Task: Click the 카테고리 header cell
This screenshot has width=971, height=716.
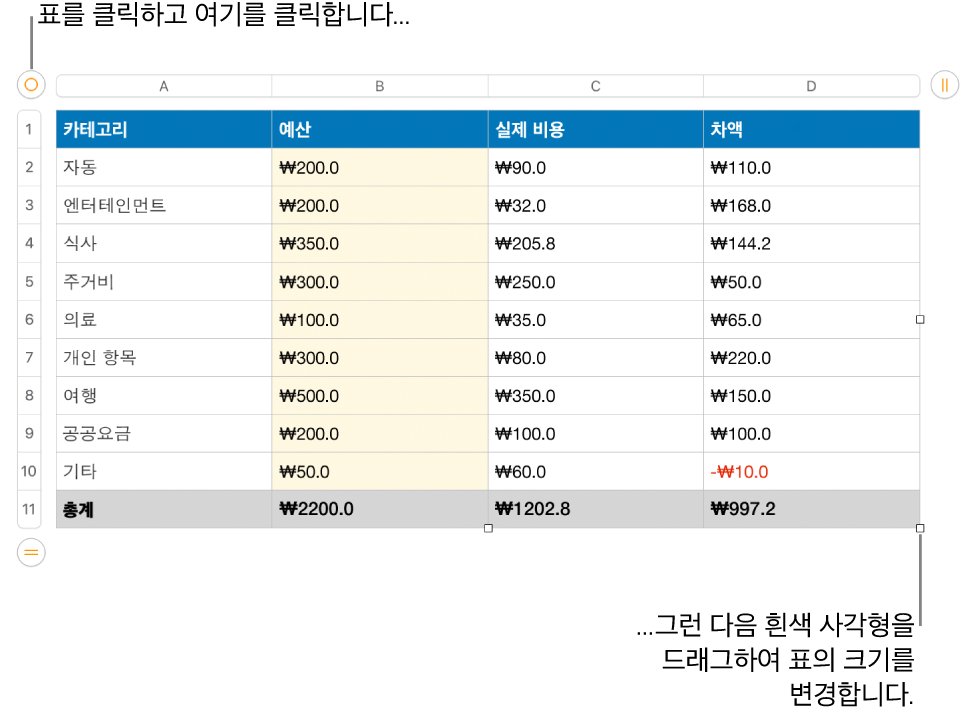Action: 163,129
